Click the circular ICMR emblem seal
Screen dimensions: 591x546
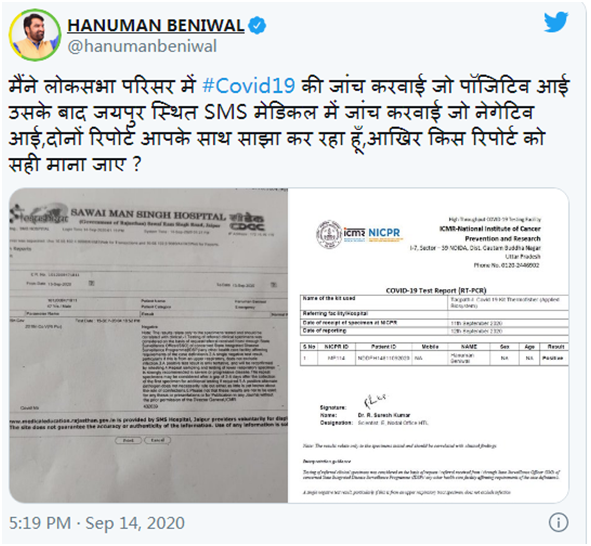pos(329,234)
